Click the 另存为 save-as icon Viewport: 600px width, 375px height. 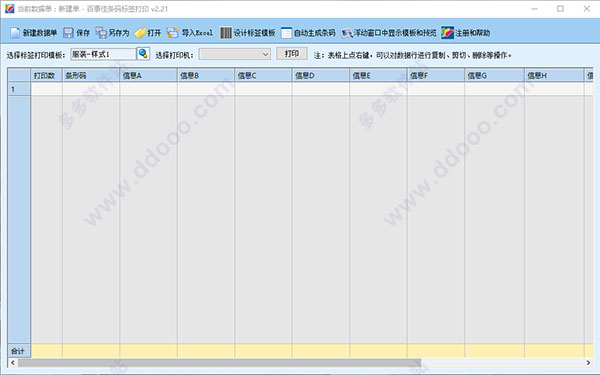(101, 33)
